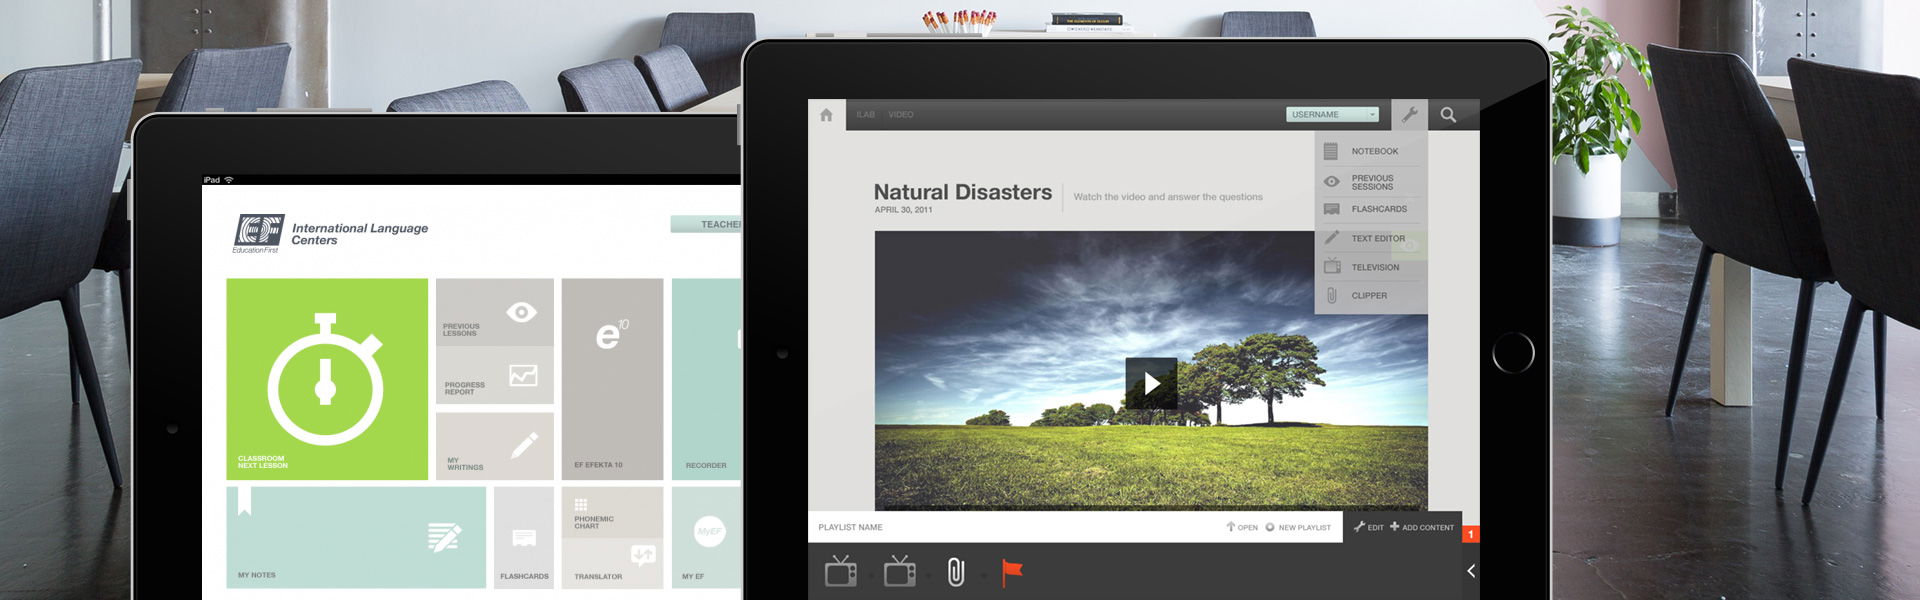Viewport: 1920px width, 600px height.
Task: Select Television in the tools menu
Action: pos(1374,267)
